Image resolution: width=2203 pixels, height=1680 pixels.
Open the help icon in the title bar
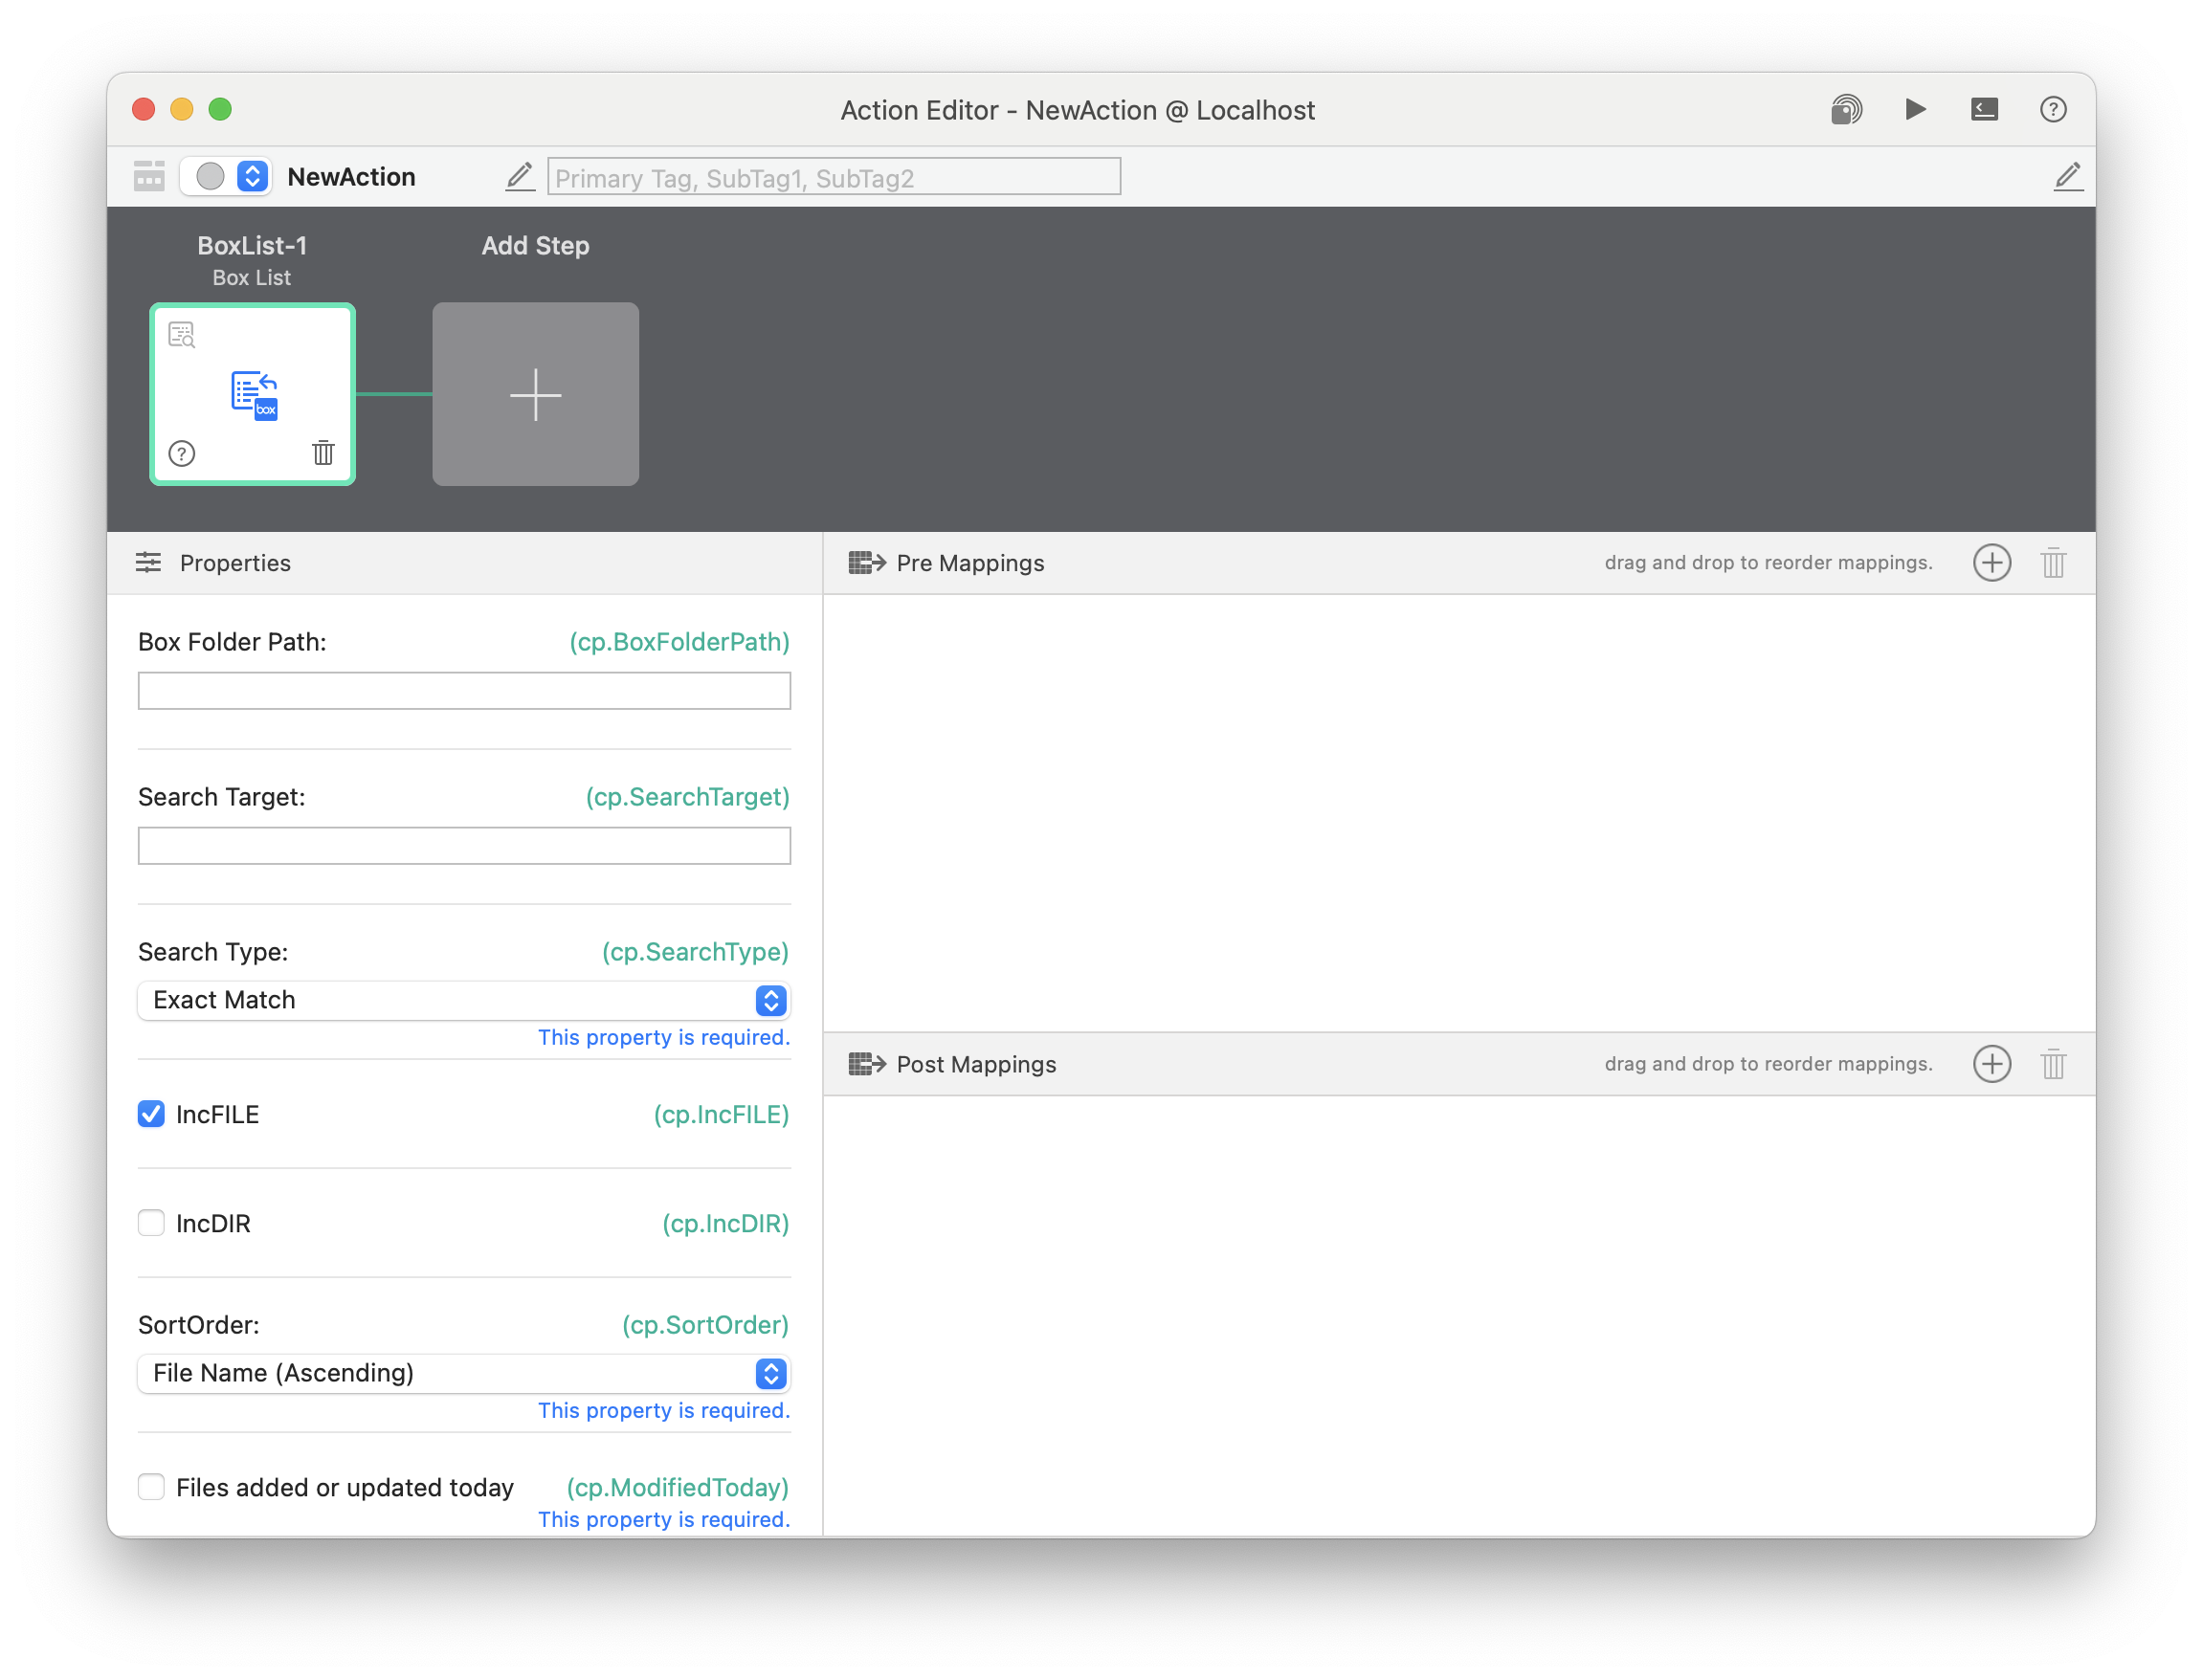pyautogui.click(x=2052, y=109)
